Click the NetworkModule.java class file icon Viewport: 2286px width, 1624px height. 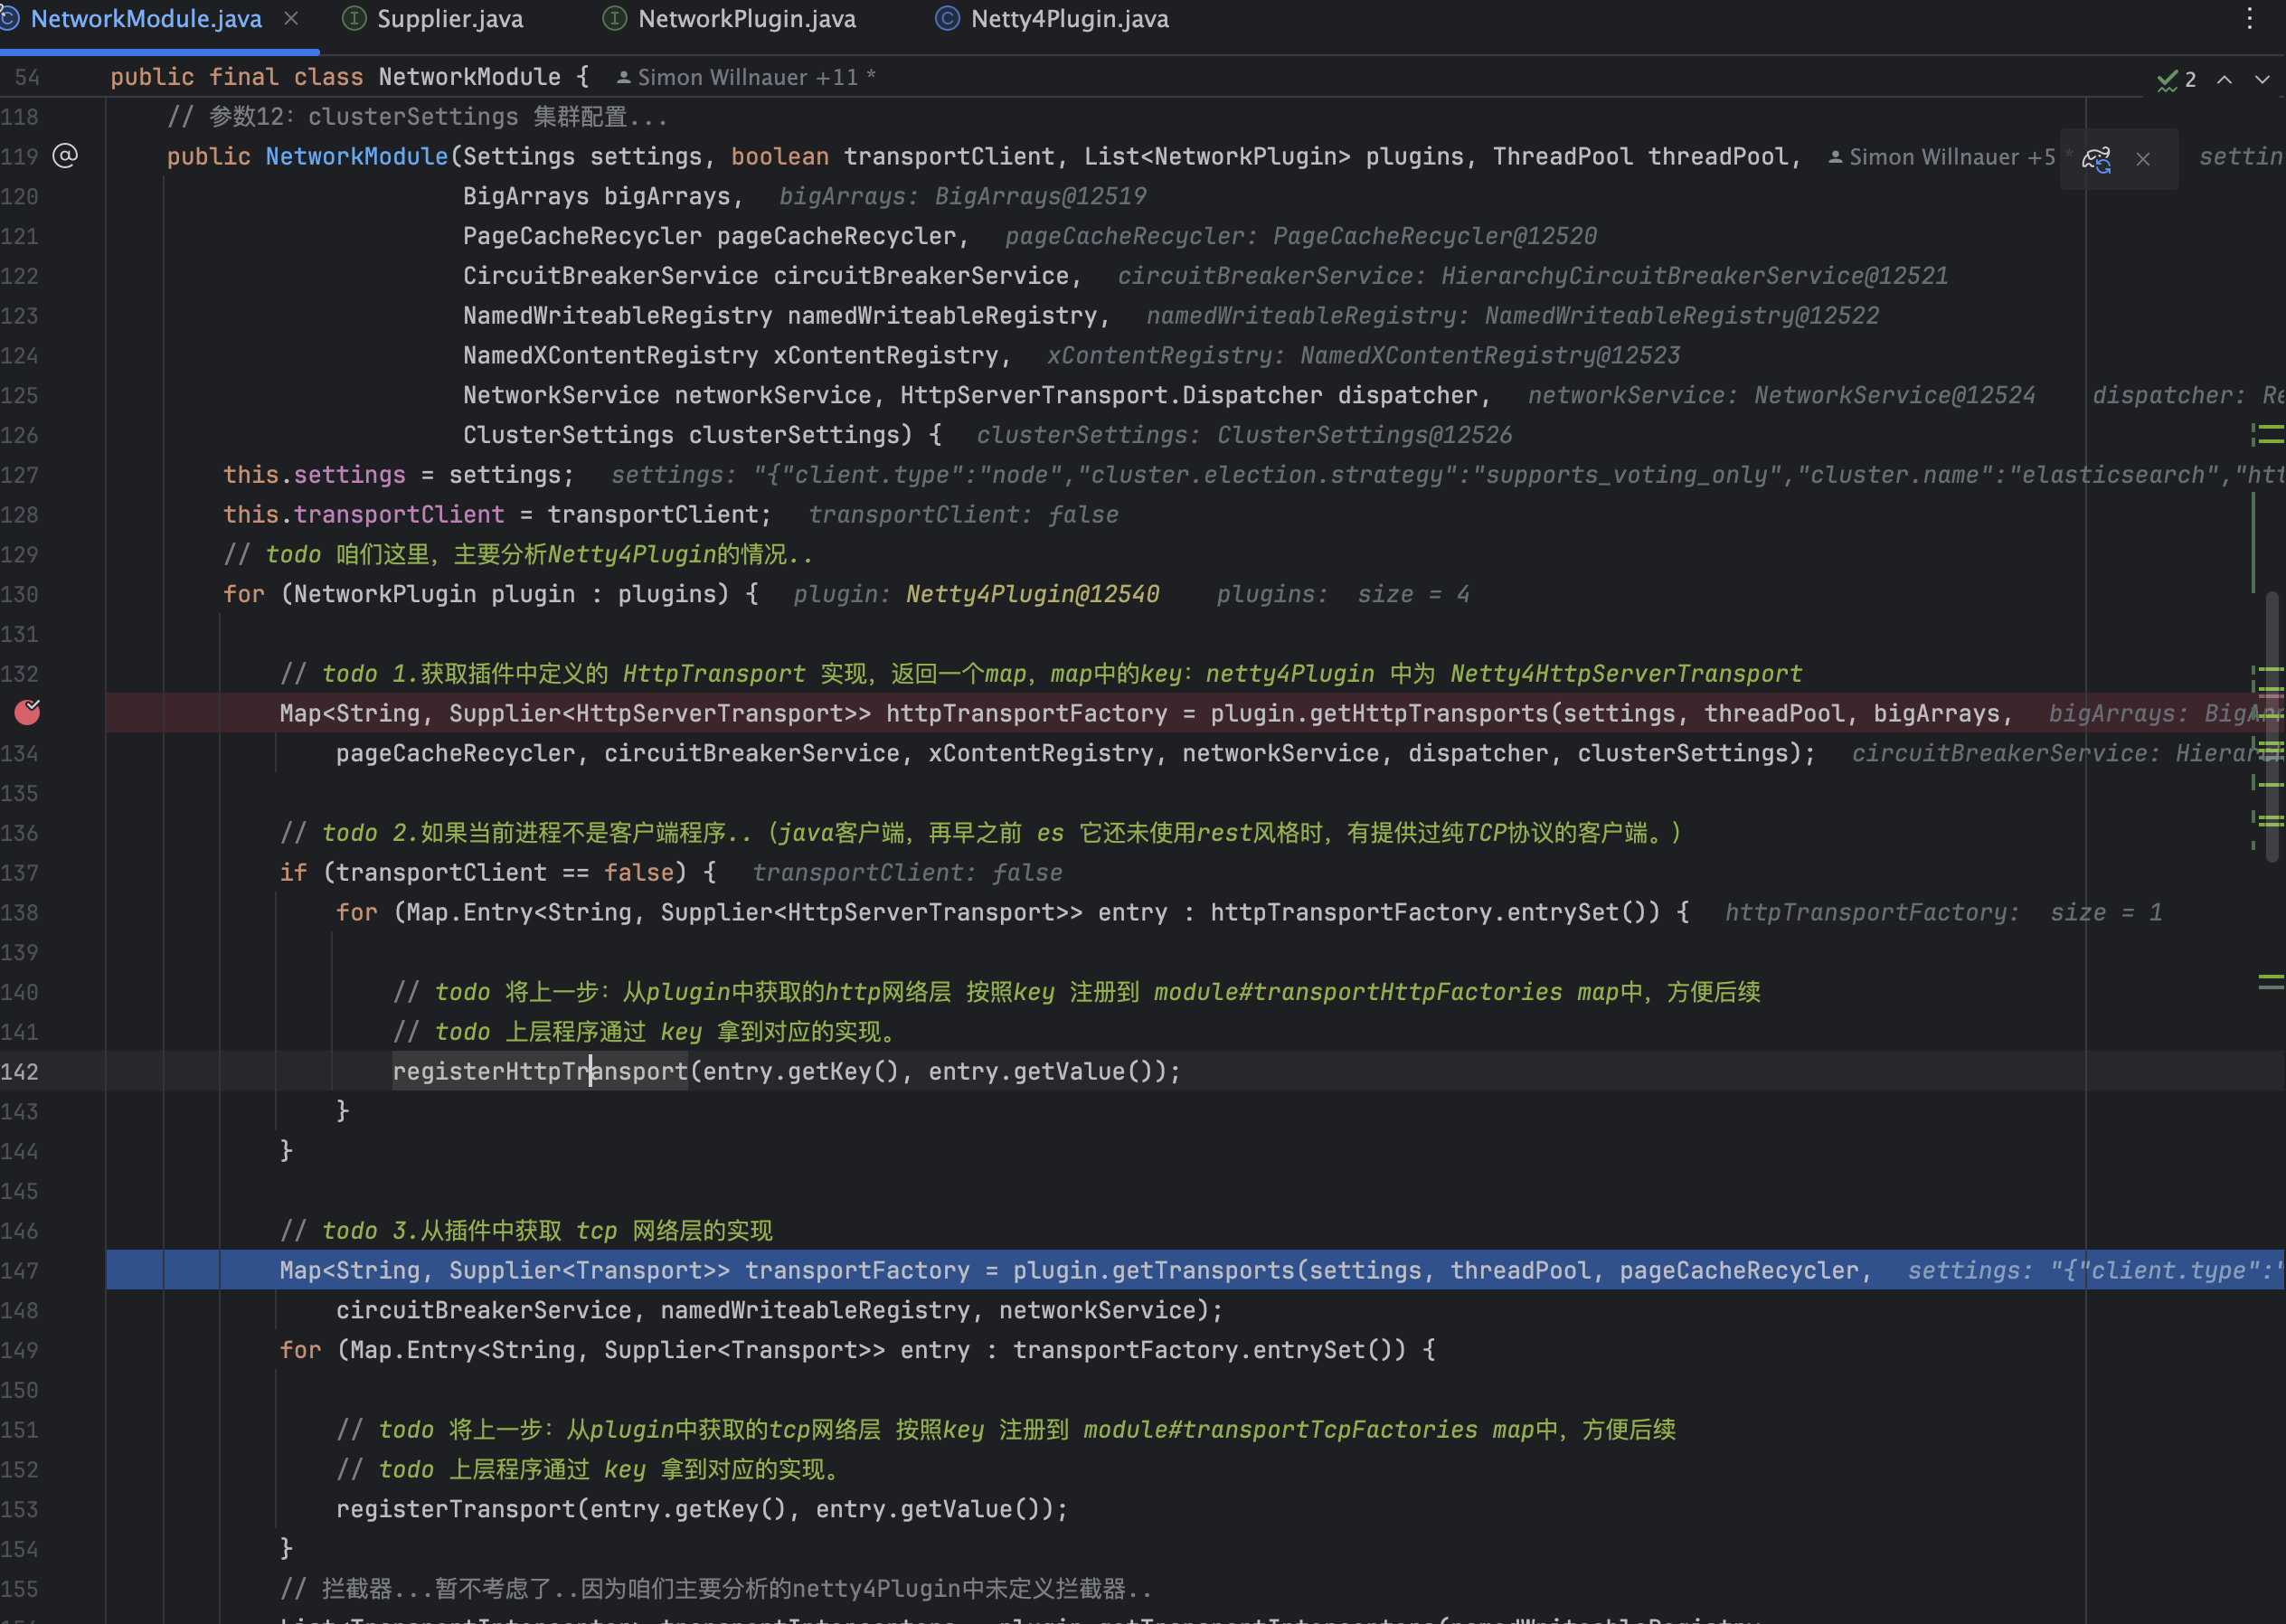pyautogui.click(x=10, y=19)
